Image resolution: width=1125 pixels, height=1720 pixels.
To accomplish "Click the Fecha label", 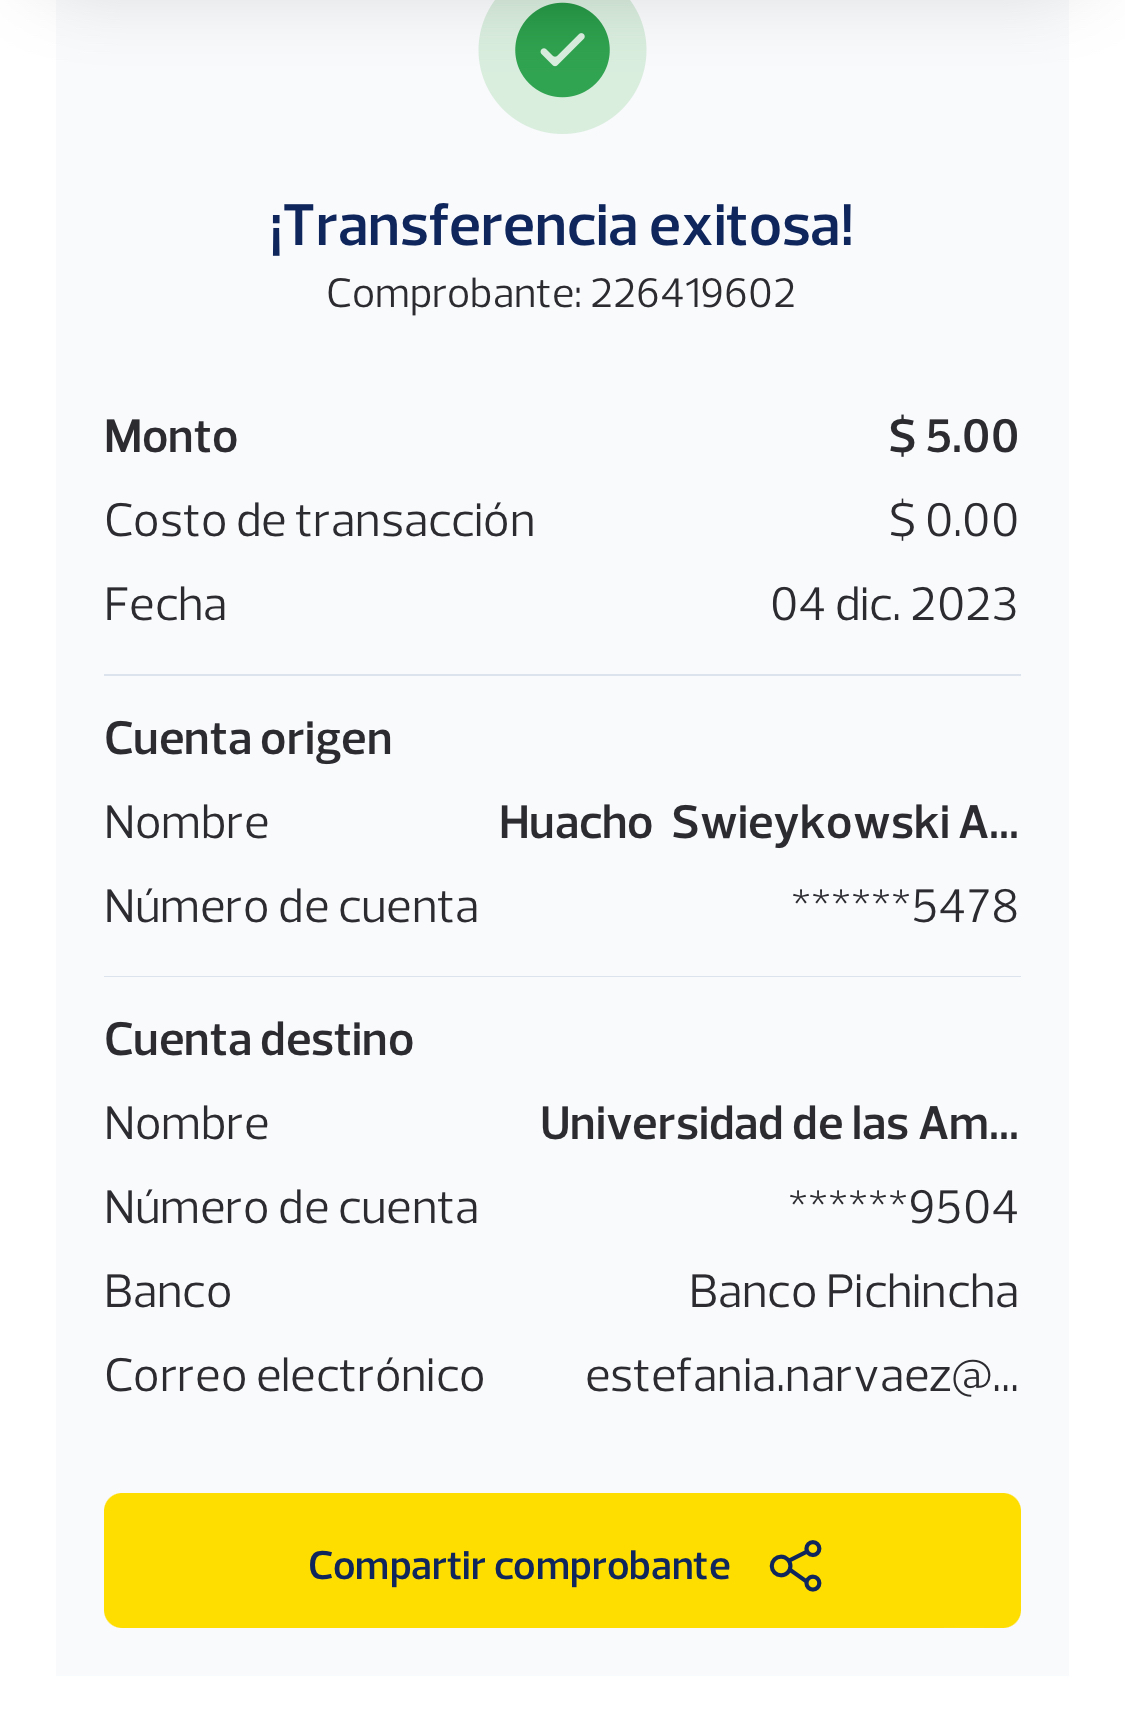I will (x=165, y=605).
